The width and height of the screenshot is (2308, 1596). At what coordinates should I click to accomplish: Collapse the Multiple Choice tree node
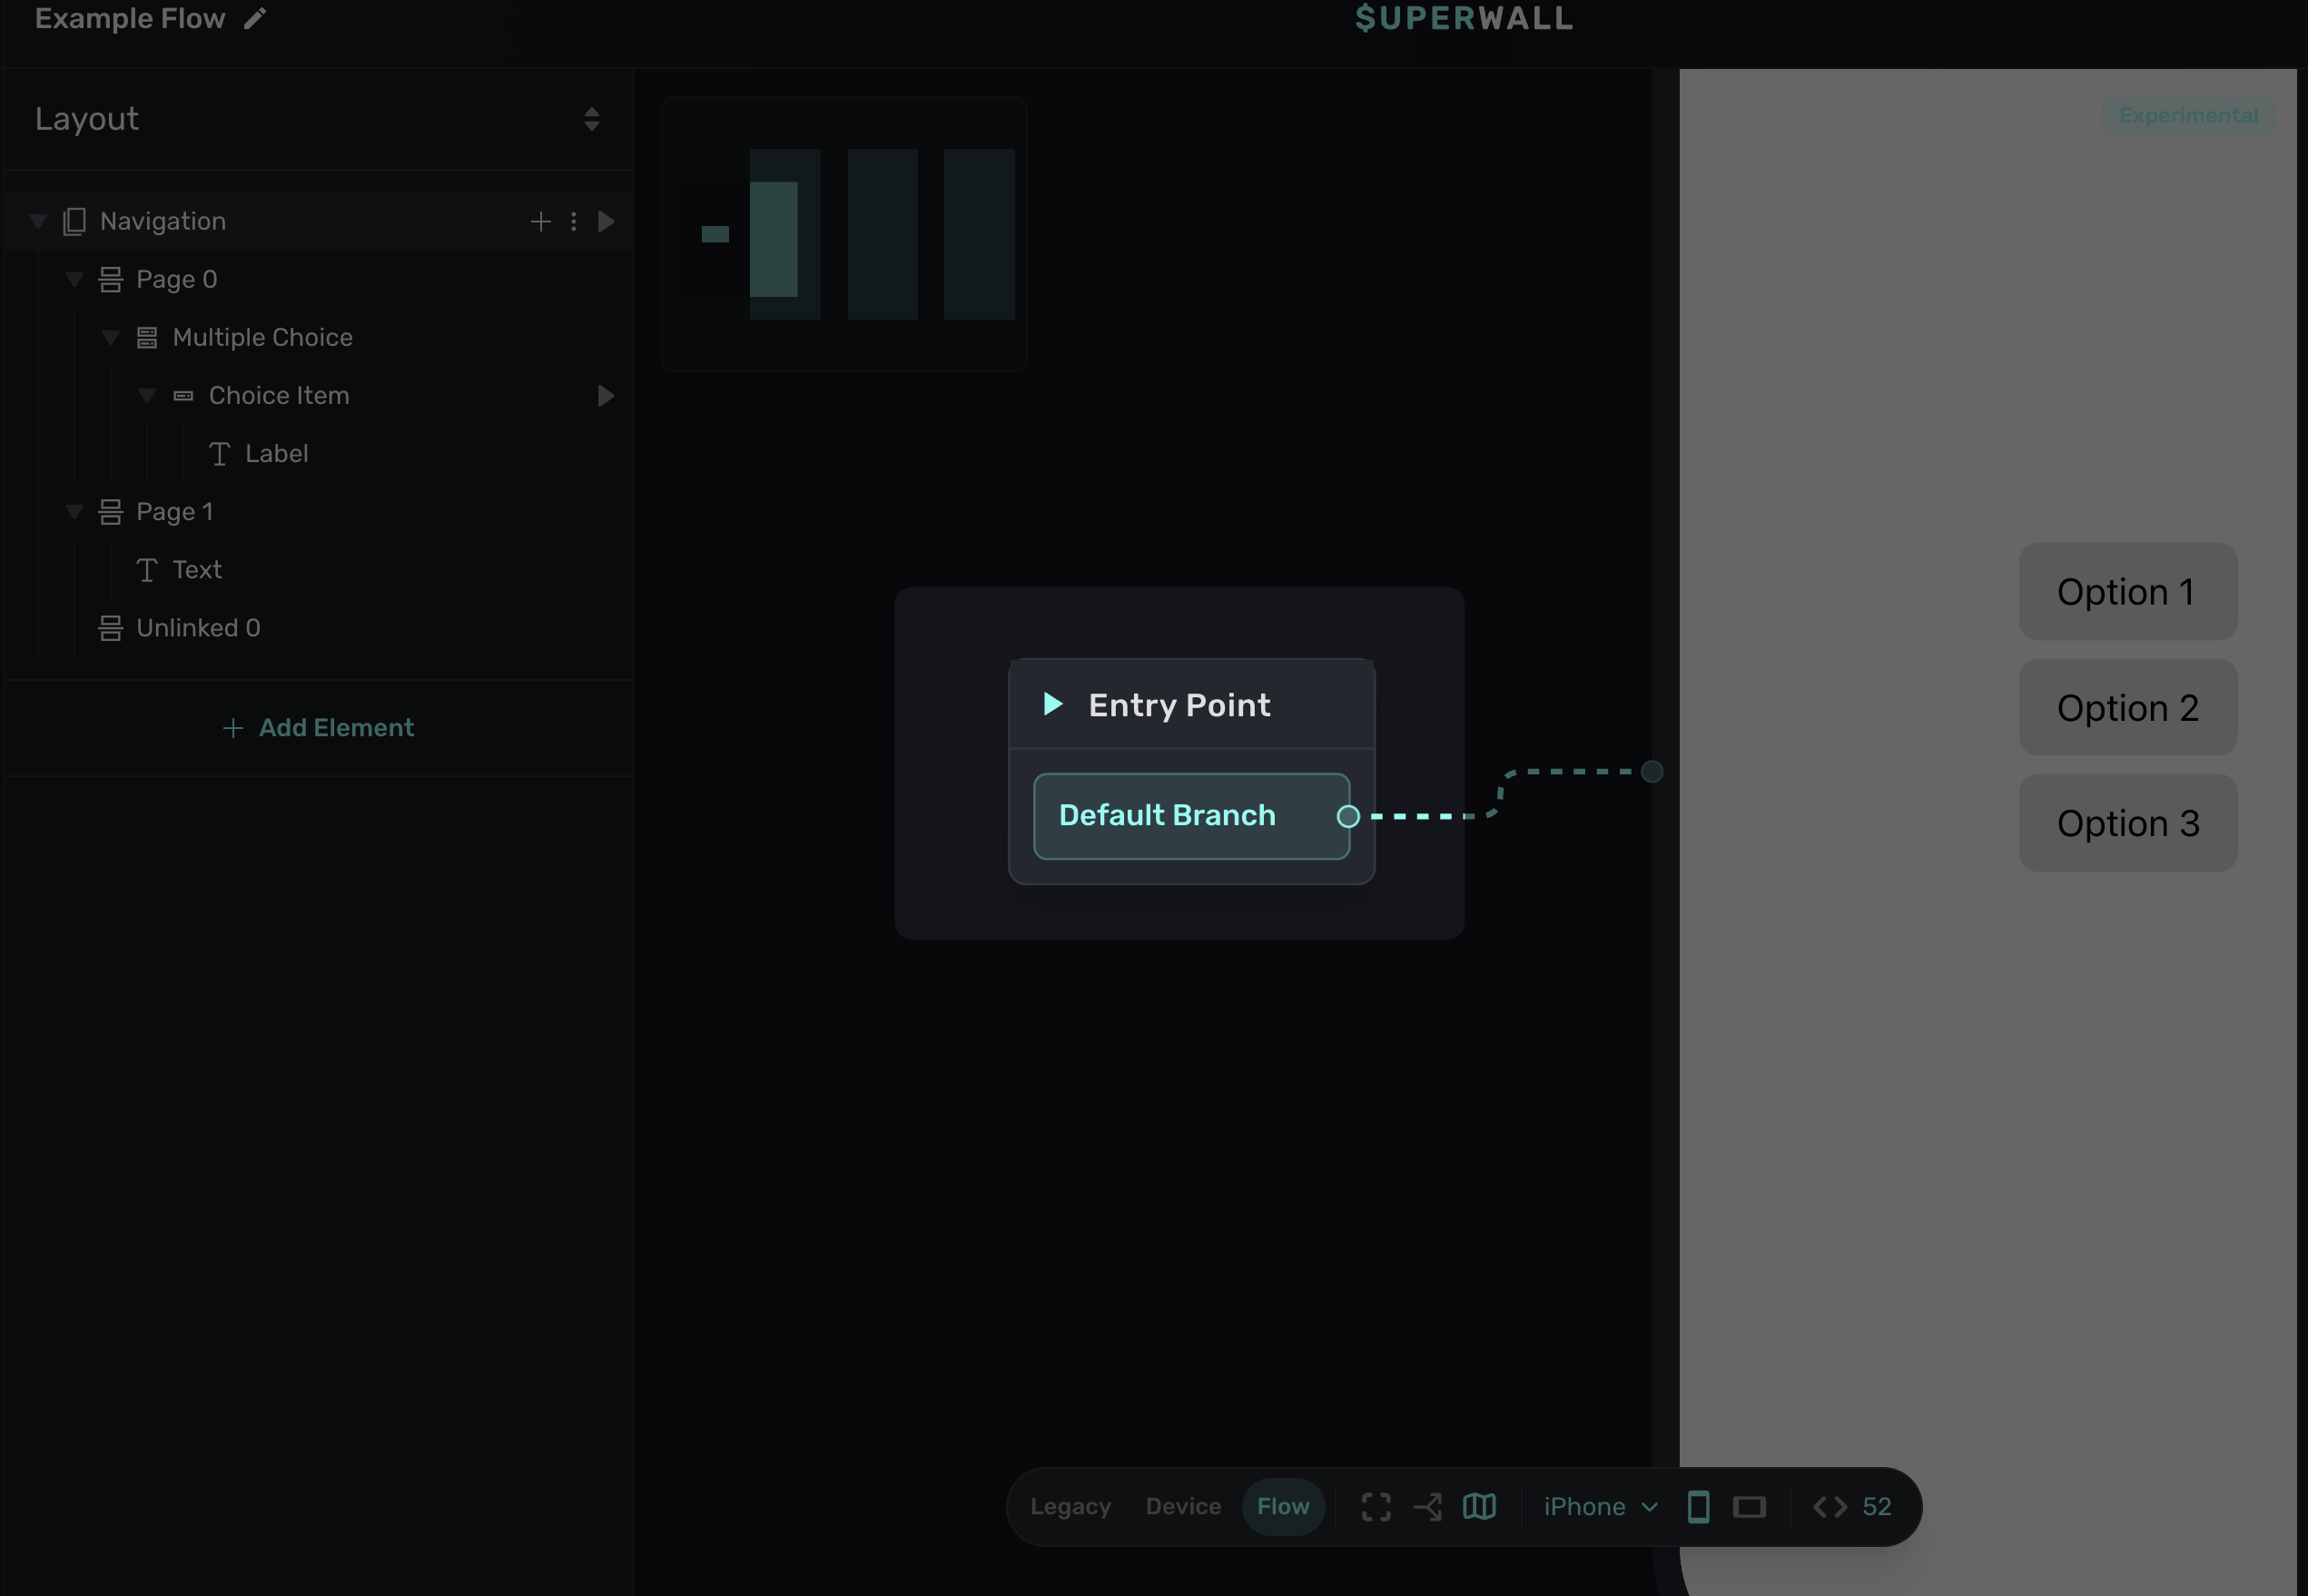click(110, 337)
